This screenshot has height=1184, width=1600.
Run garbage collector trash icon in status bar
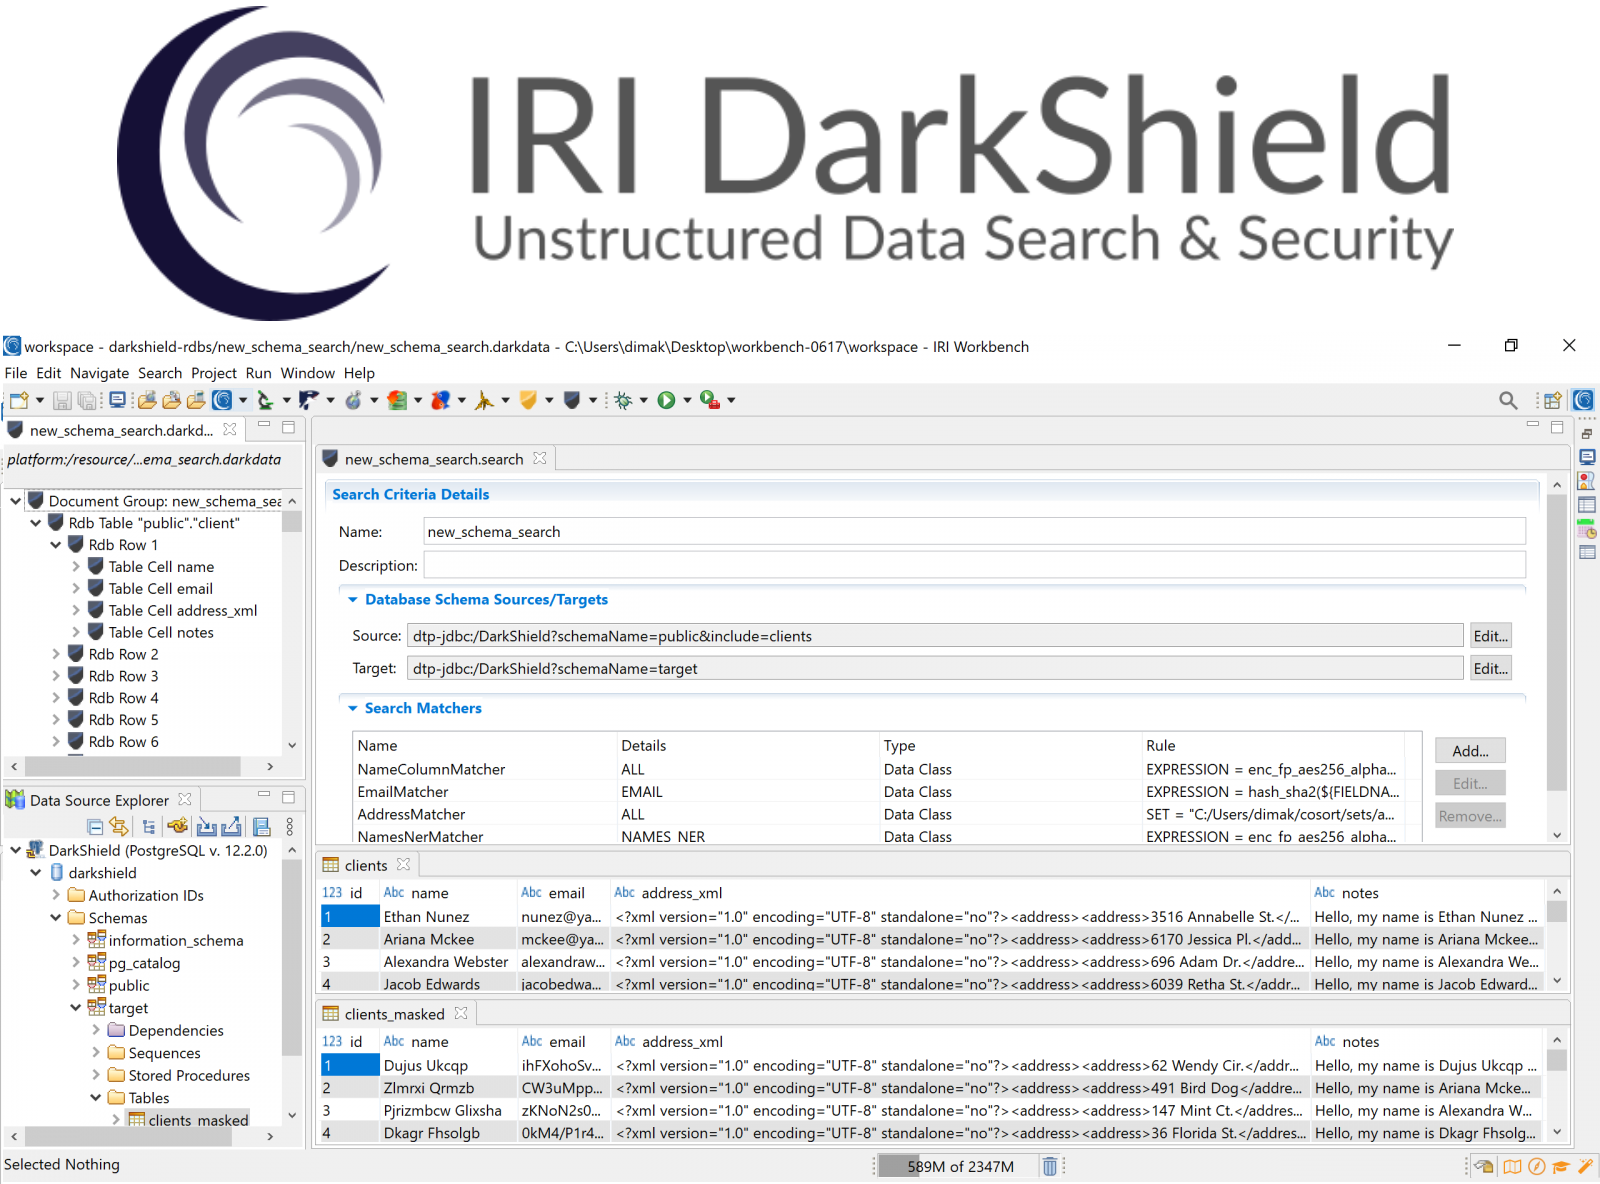[1050, 1166]
